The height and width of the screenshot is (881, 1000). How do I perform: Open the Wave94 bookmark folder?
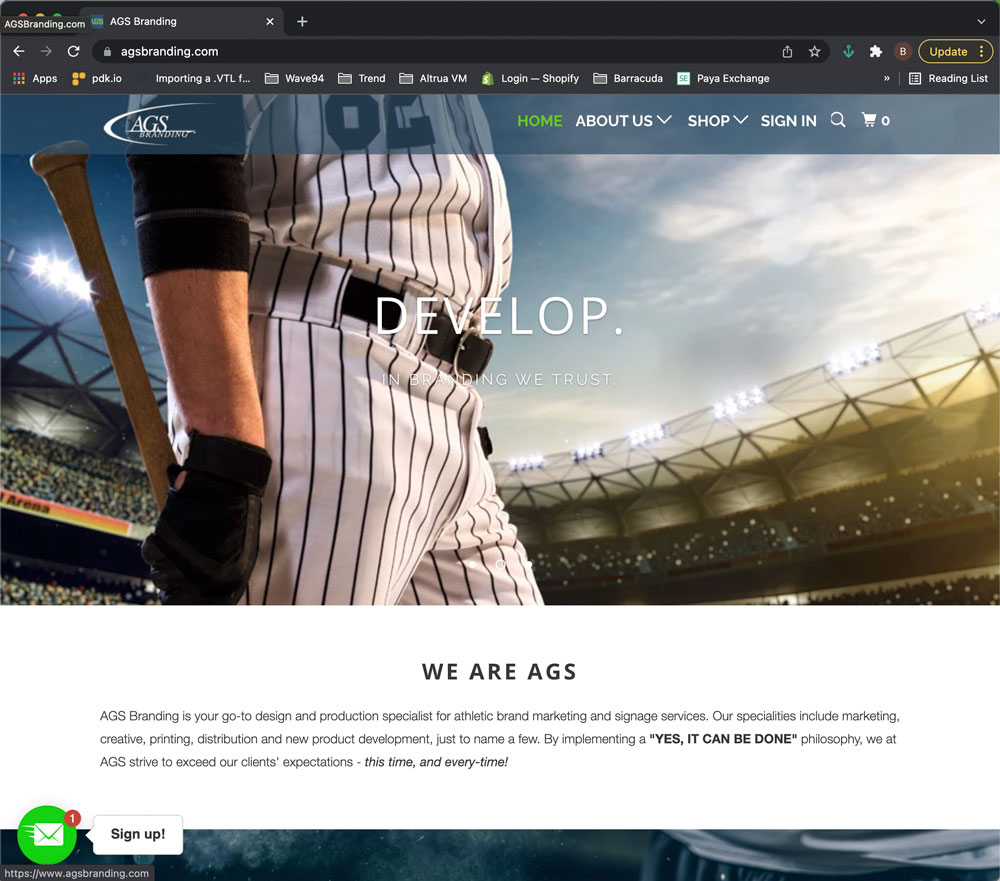click(x=295, y=78)
